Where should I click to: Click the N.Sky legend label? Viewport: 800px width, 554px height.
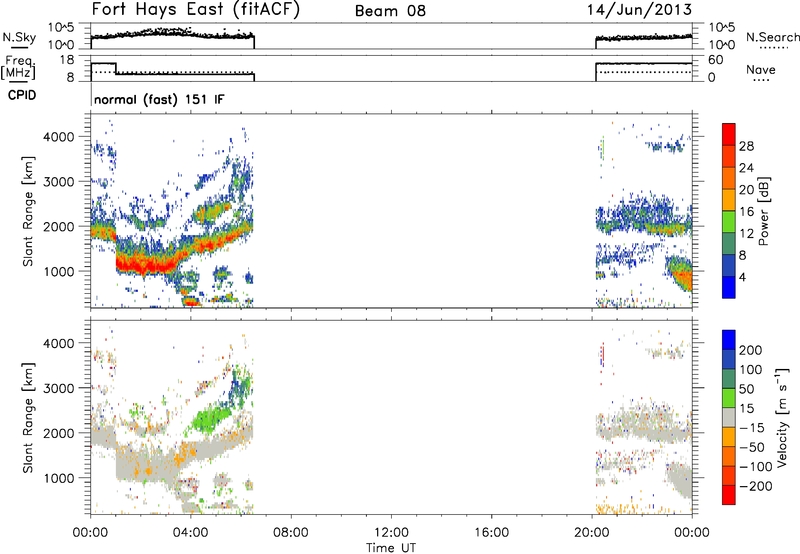click(x=19, y=37)
